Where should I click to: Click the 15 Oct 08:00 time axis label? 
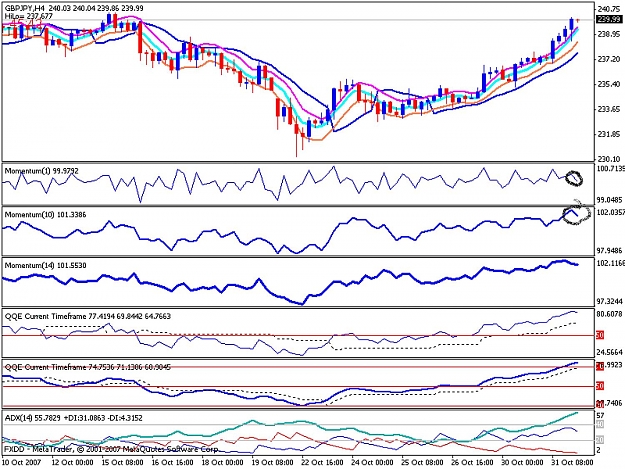tap(123, 462)
